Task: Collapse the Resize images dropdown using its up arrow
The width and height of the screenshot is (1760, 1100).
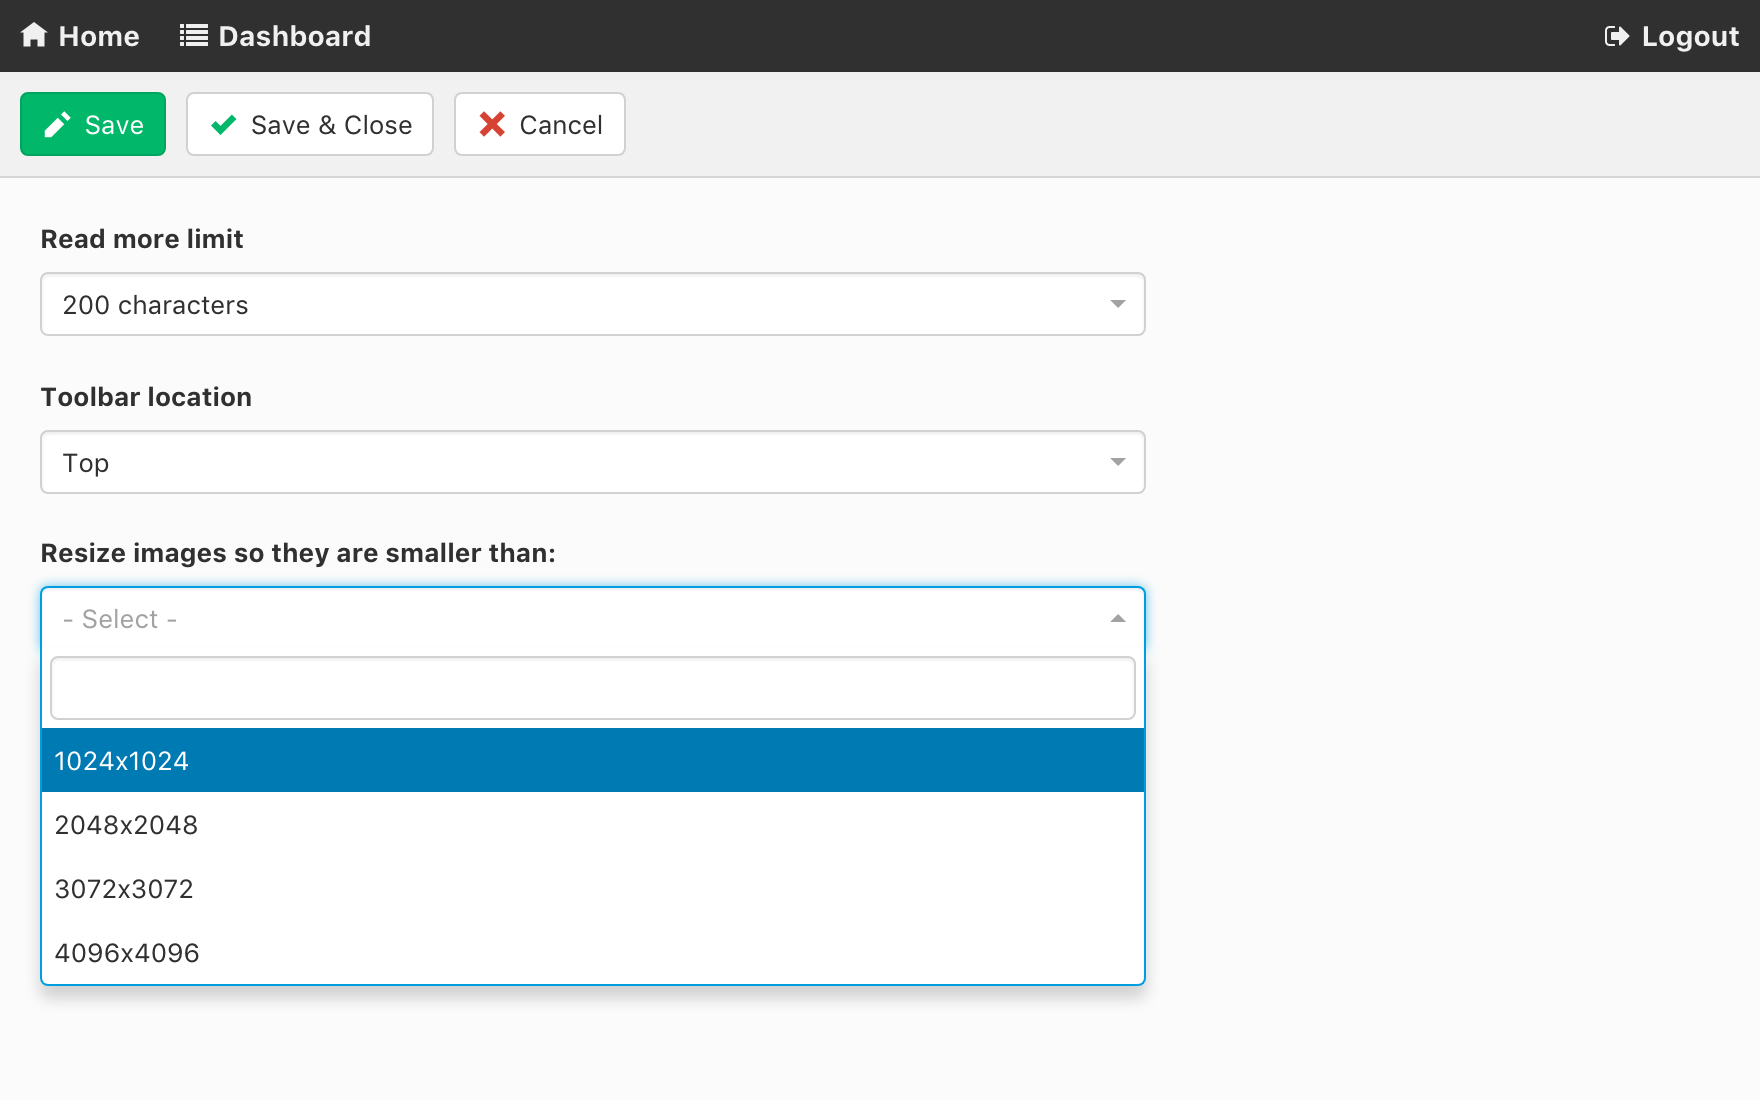Action: click(x=1117, y=619)
